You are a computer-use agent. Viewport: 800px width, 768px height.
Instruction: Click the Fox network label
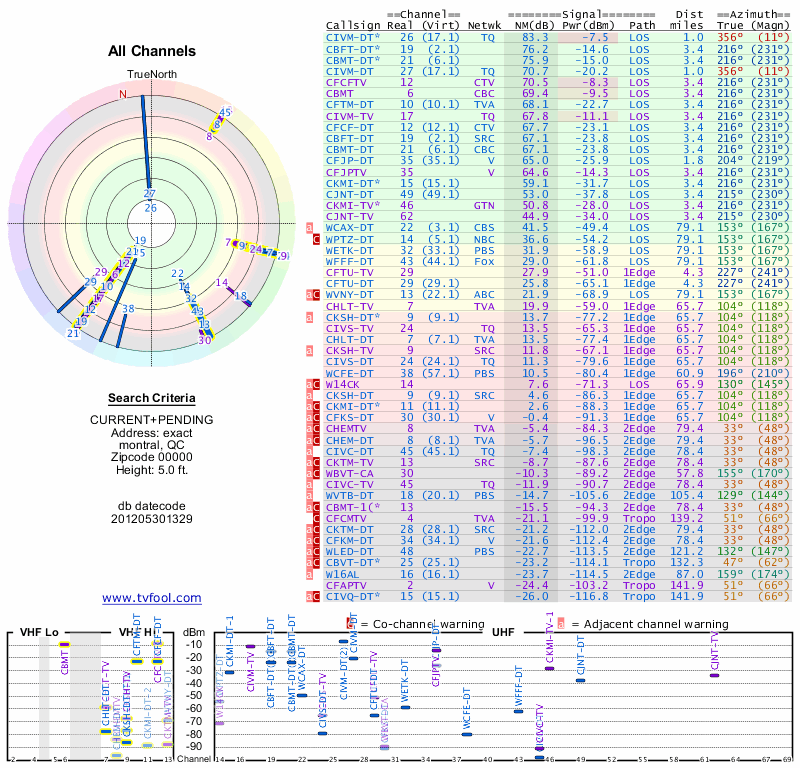484,261
